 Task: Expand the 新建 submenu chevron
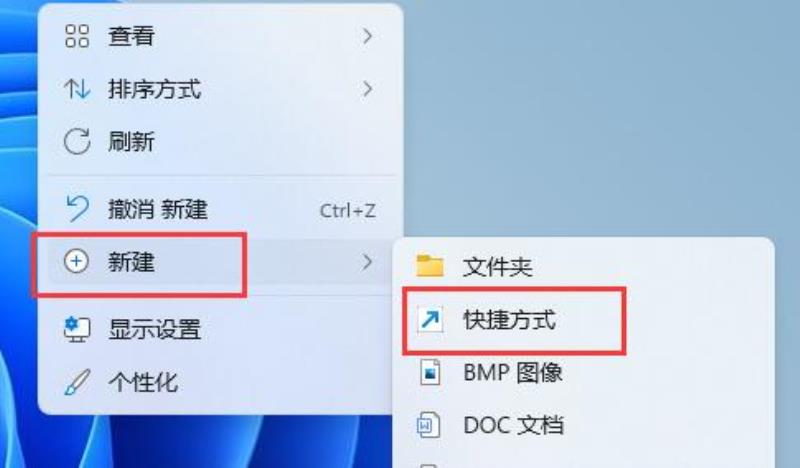point(367,262)
